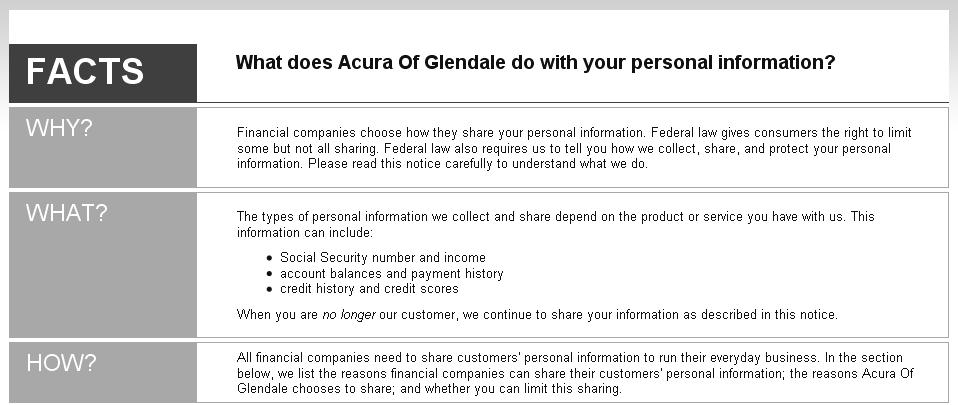
Task: Select the WHY? section label
Action: 59,128
